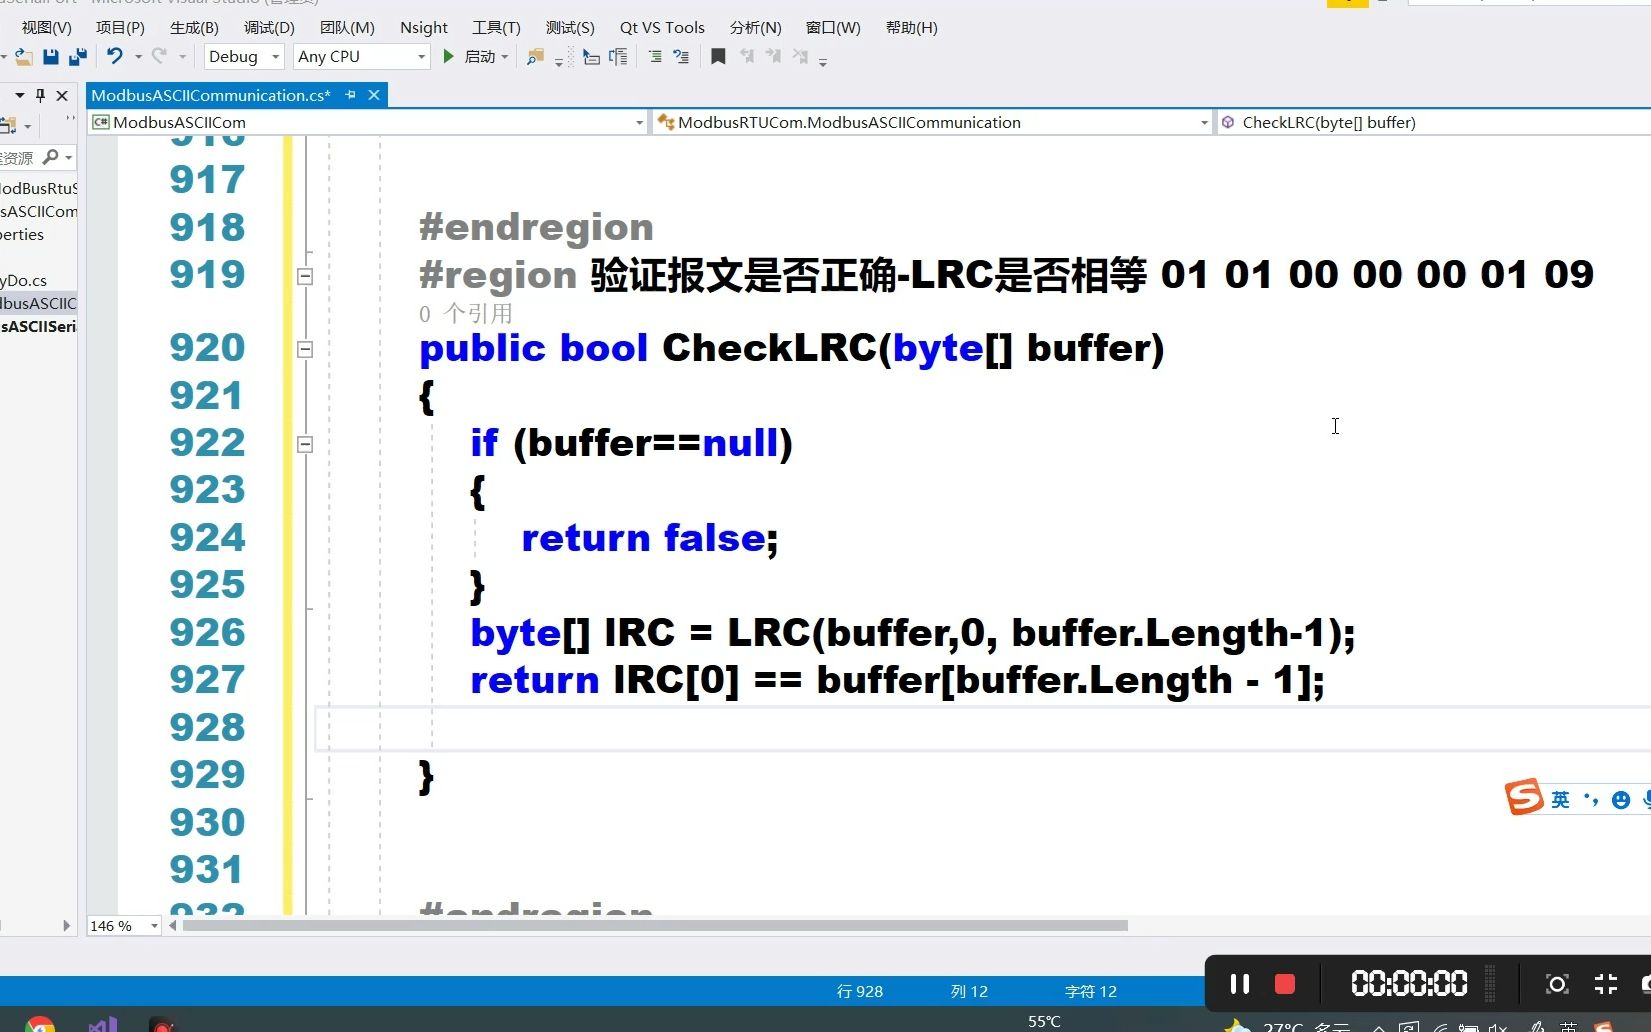This screenshot has height=1032, width=1651.
Task: Open the Any CPU platform dropdown
Action: click(421, 57)
